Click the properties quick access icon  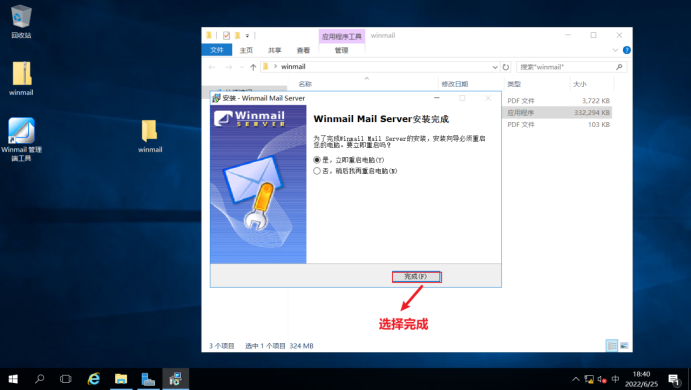pyautogui.click(x=226, y=35)
